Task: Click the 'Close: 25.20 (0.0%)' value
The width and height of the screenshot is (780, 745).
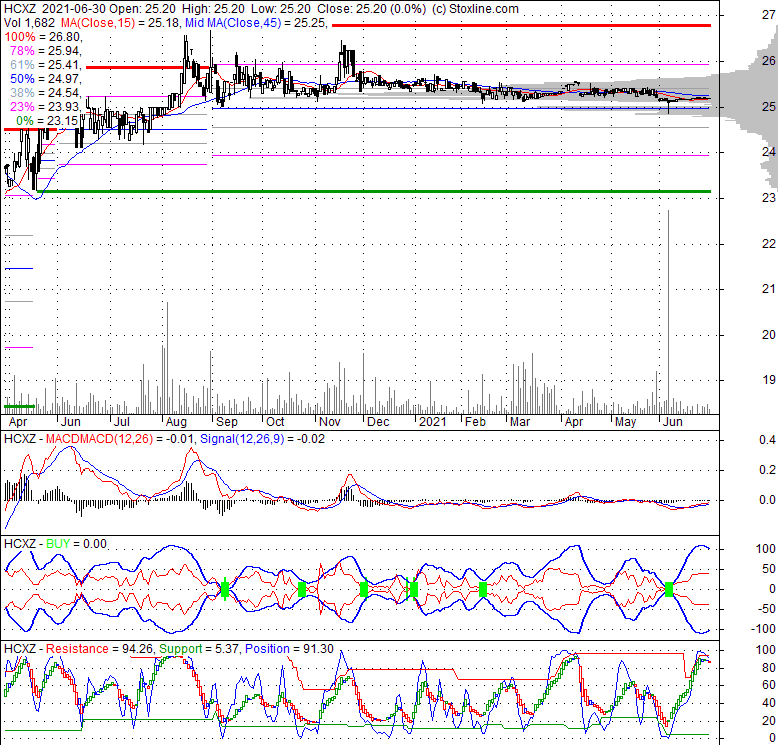Action: (371, 9)
